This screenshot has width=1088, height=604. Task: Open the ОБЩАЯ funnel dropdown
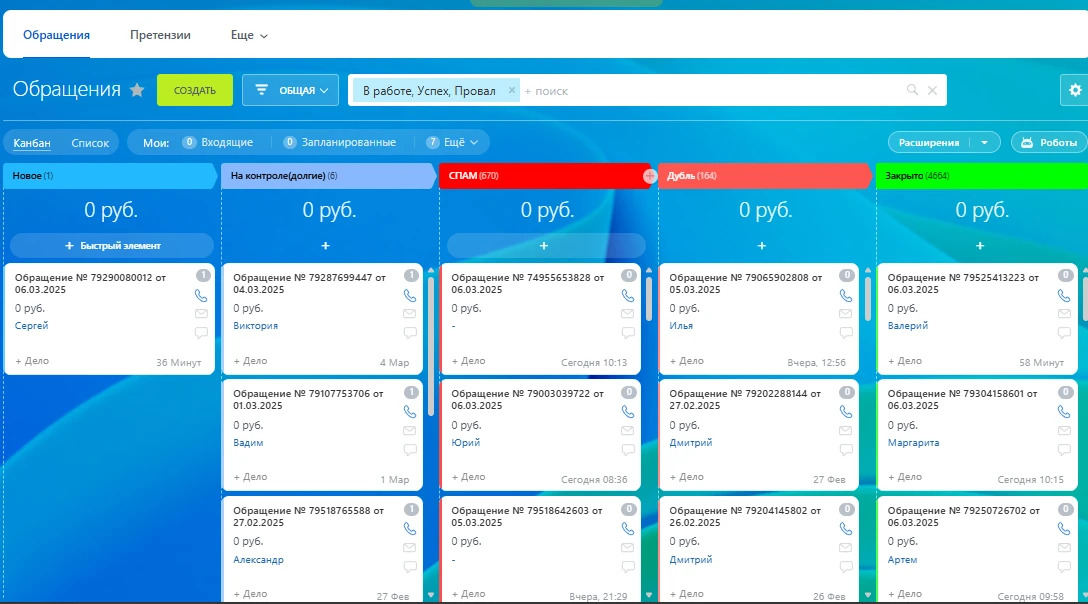[290, 90]
